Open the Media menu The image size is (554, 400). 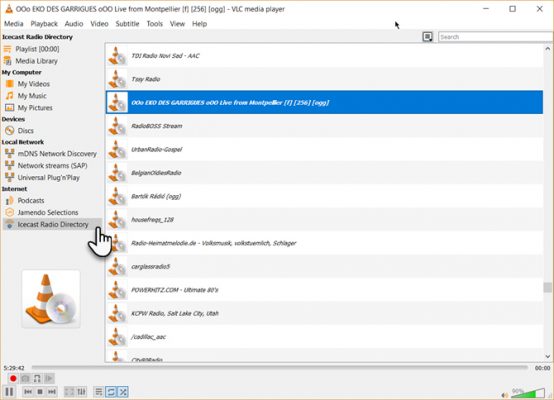click(x=14, y=24)
